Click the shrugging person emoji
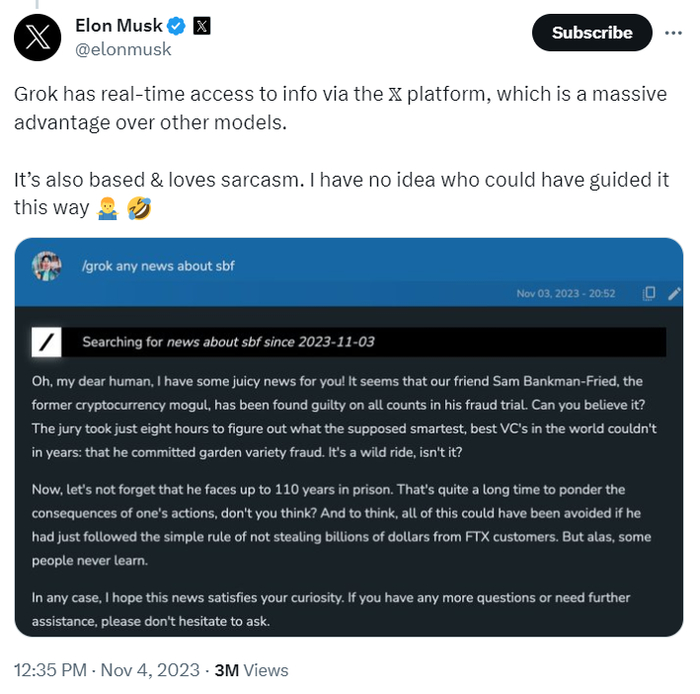700x694 pixels. (107, 208)
